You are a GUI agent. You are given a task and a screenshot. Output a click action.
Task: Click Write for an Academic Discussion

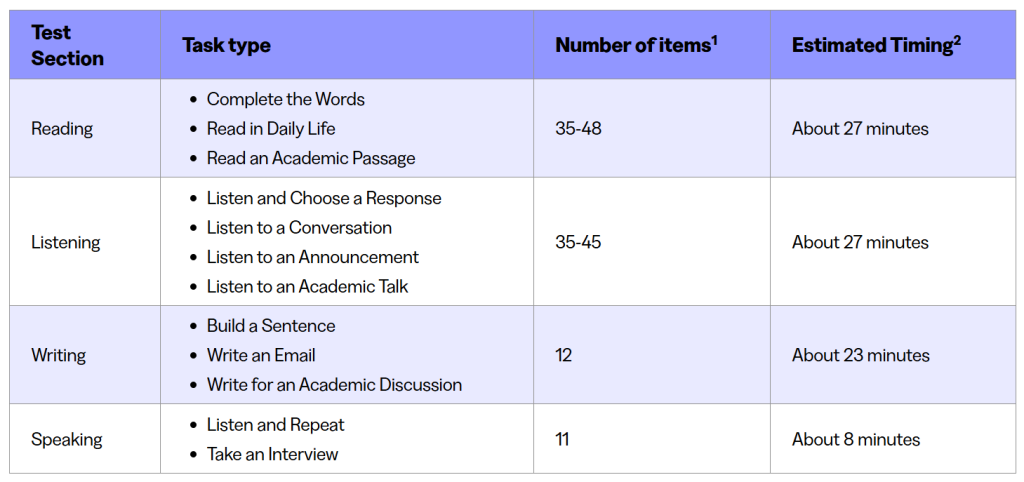(x=334, y=385)
